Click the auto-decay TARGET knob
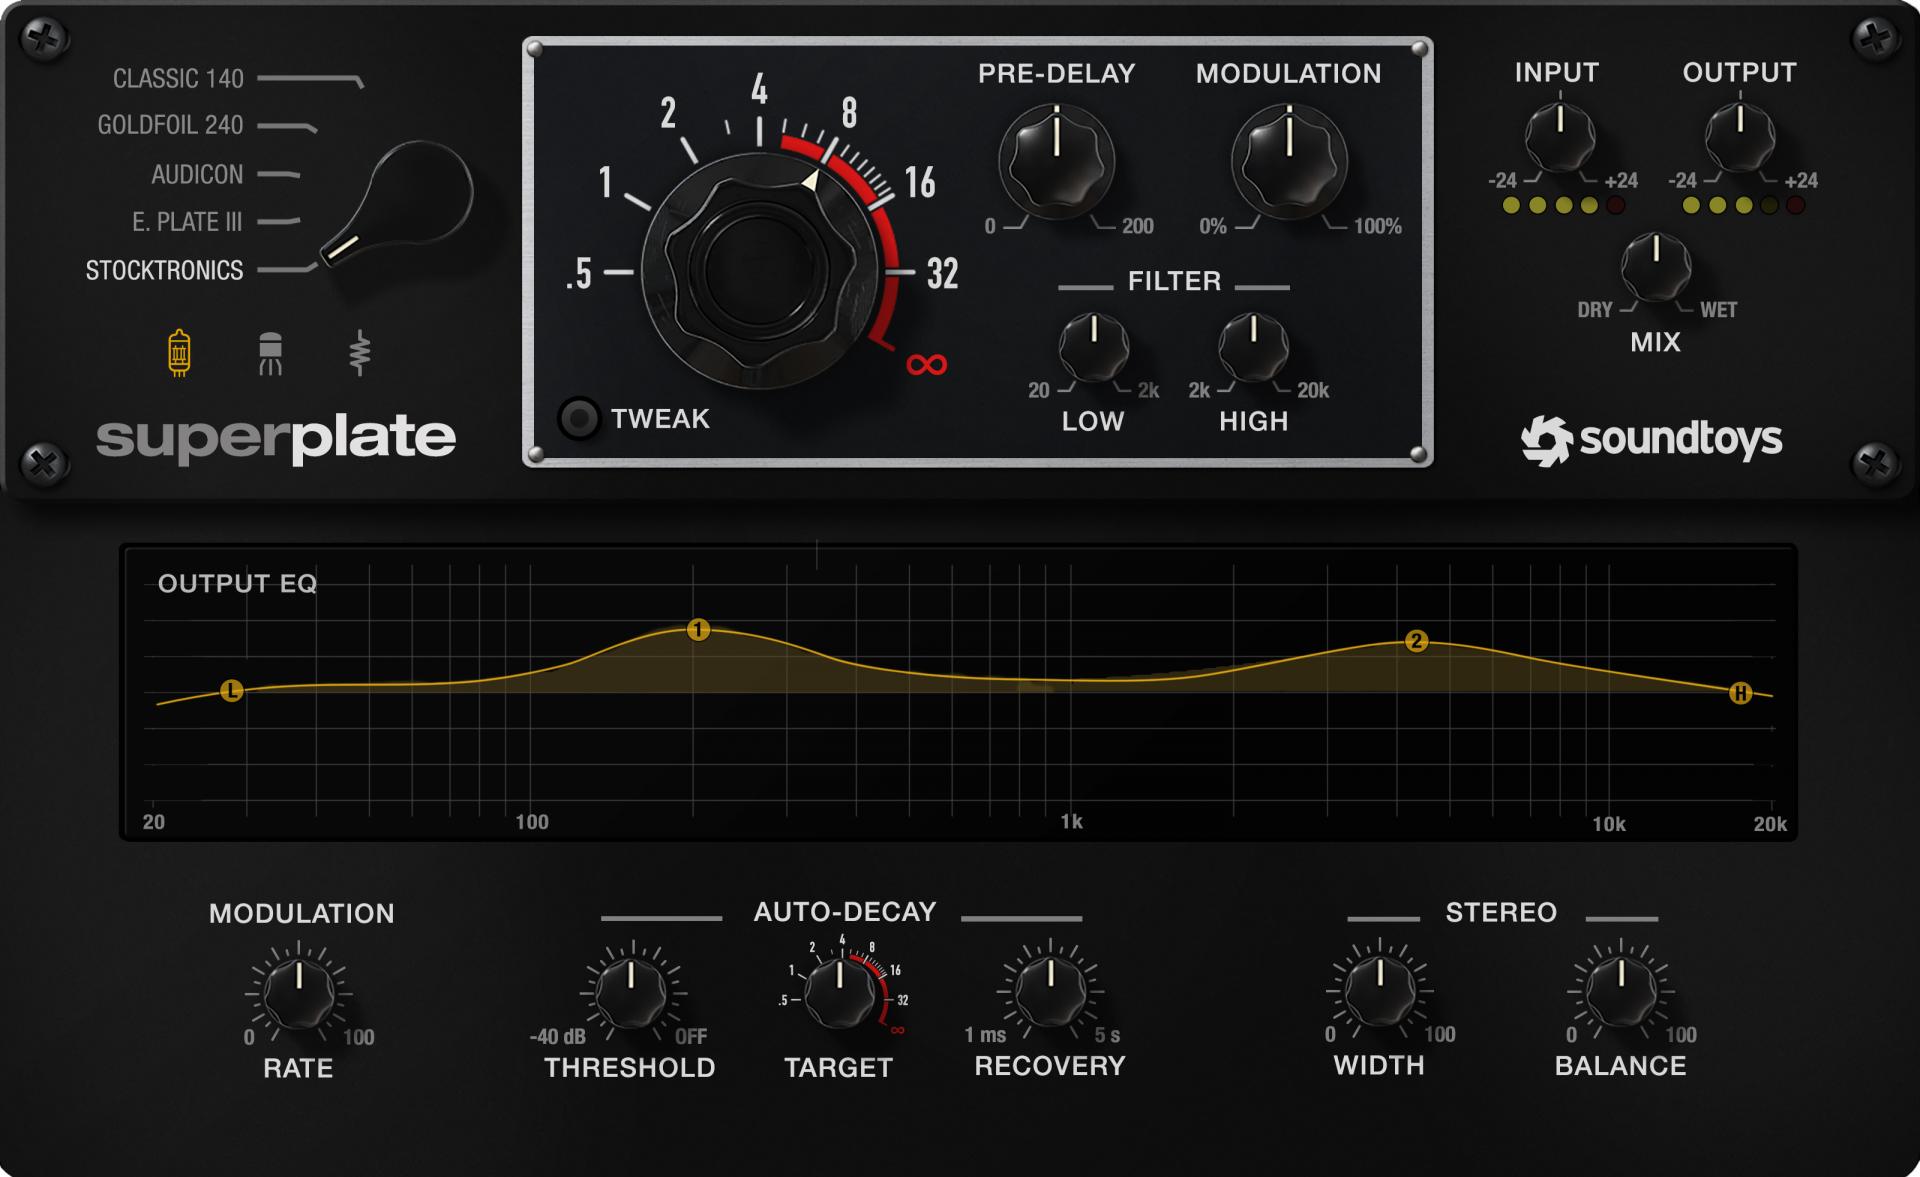Image resolution: width=1920 pixels, height=1177 pixels. (840, 992)
